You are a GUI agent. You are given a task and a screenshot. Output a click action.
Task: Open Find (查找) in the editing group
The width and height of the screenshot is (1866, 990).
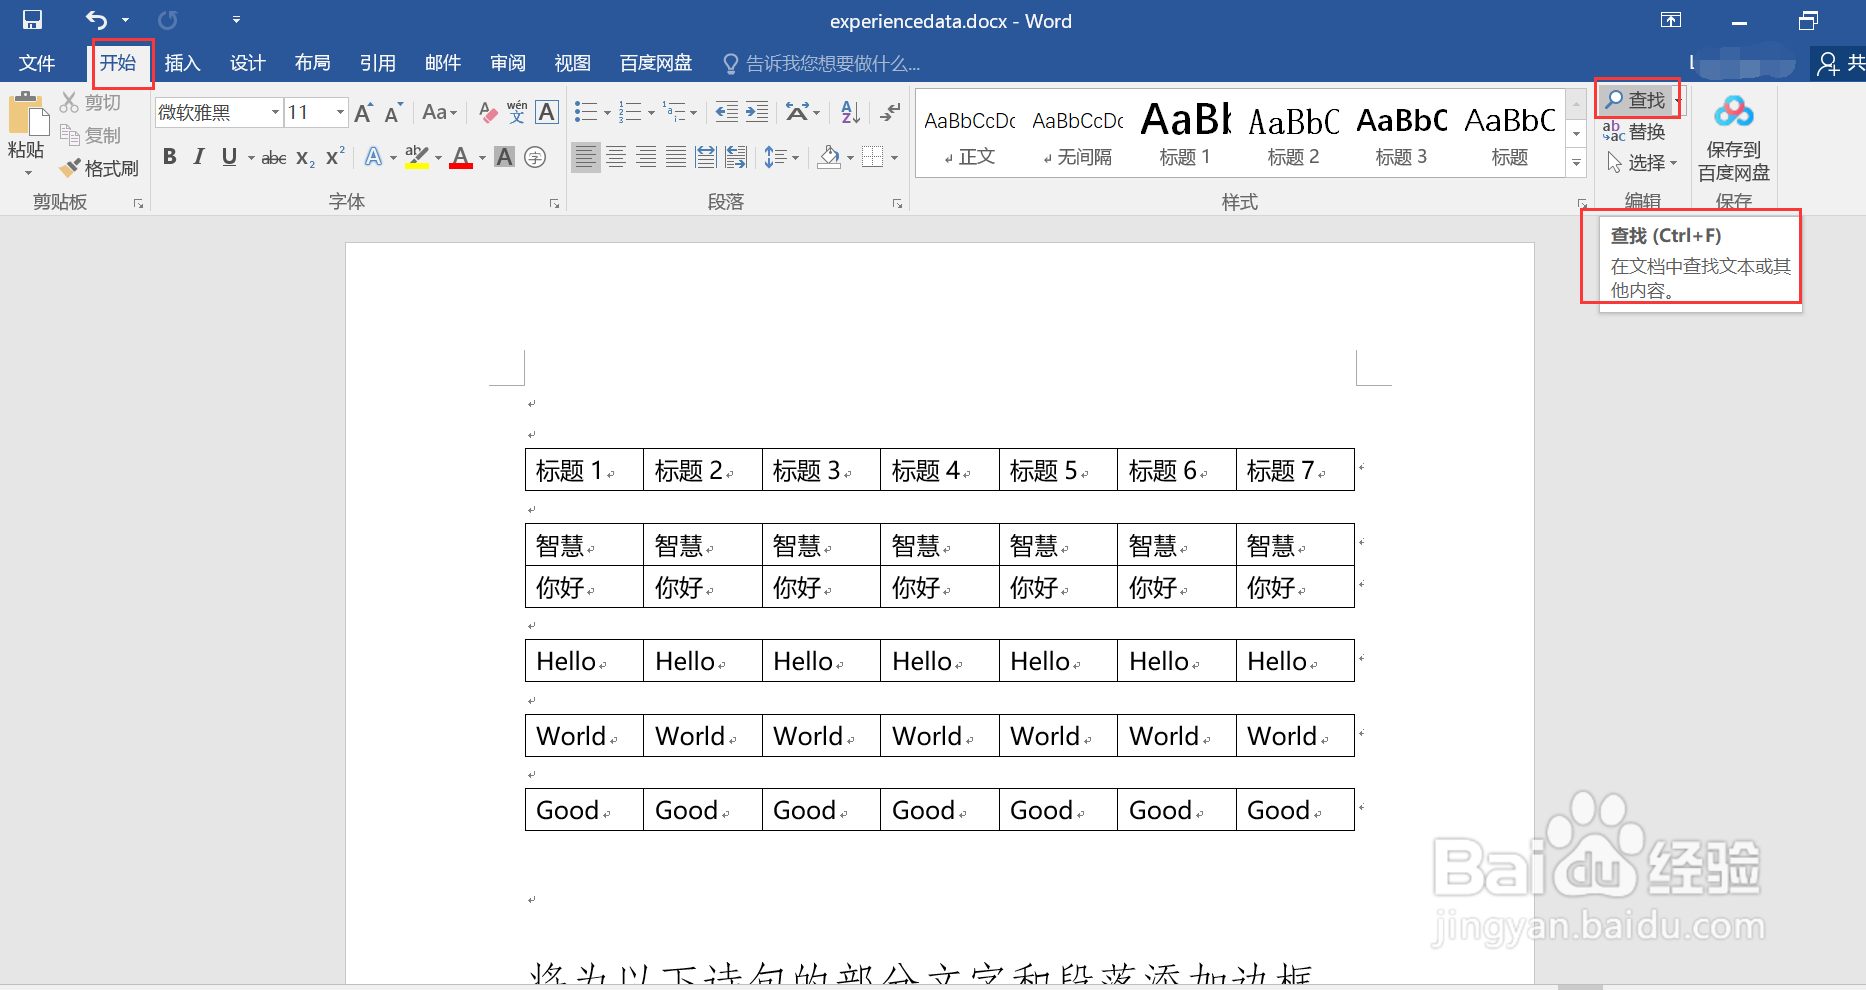click(x=1634, y=99)
